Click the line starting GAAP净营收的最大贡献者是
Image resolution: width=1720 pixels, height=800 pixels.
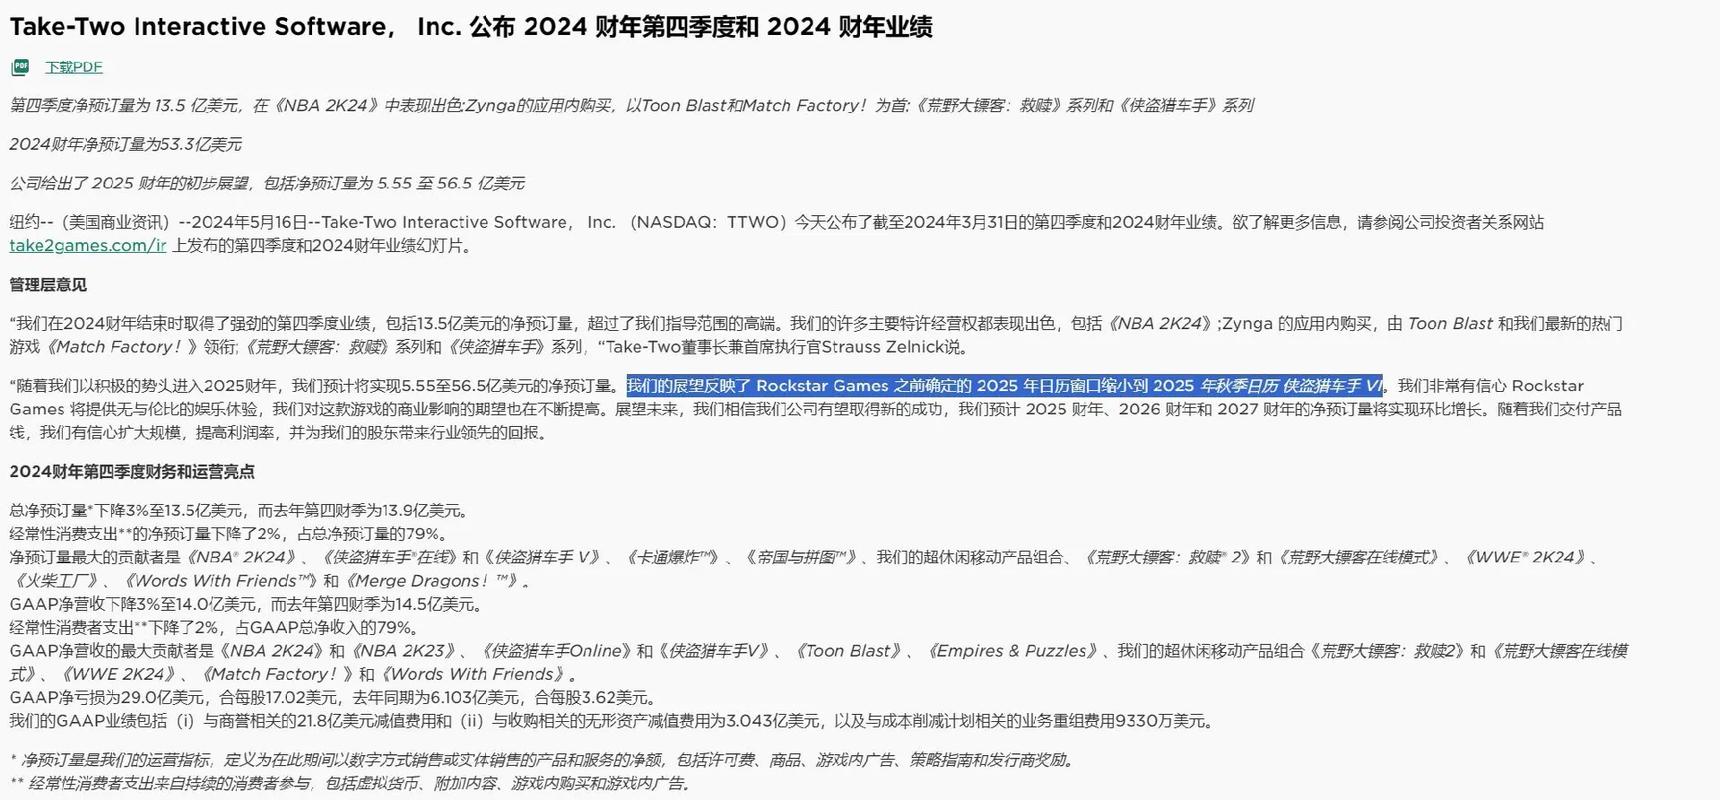[818, 662]
